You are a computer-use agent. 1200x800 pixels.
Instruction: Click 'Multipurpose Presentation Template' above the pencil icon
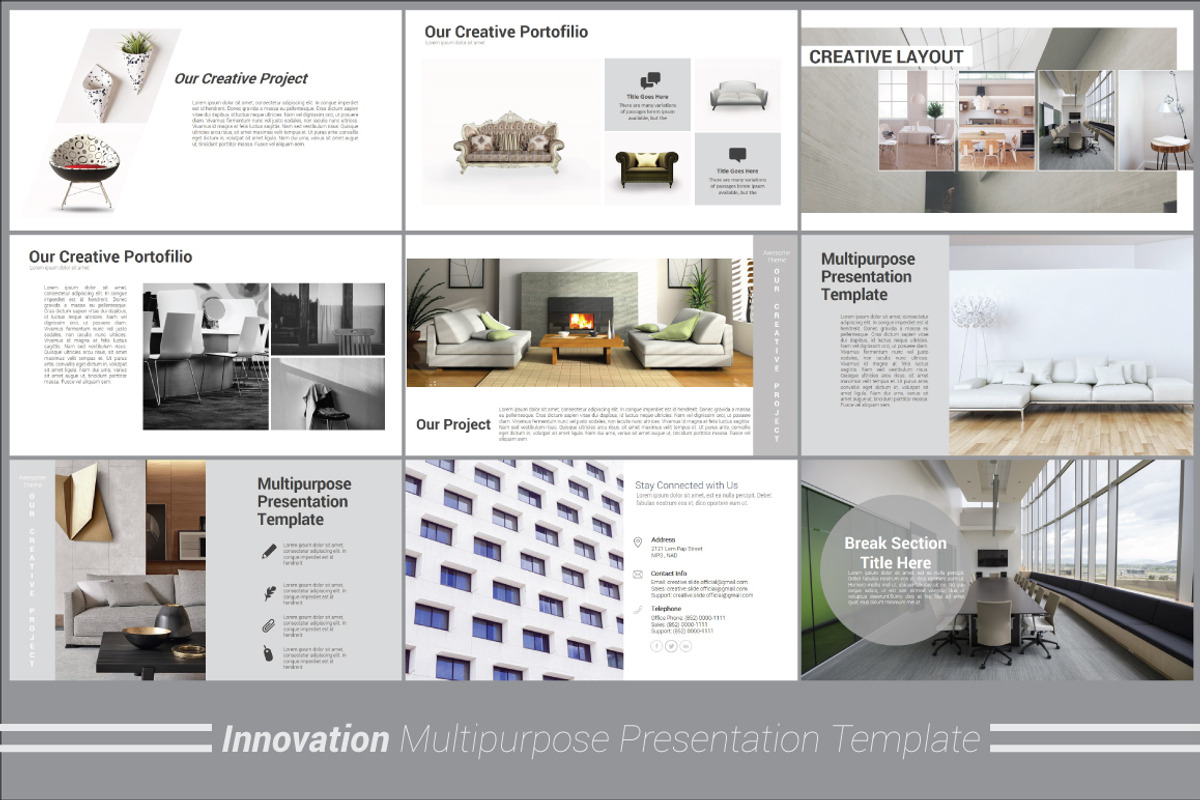click(x=304, y=502)
